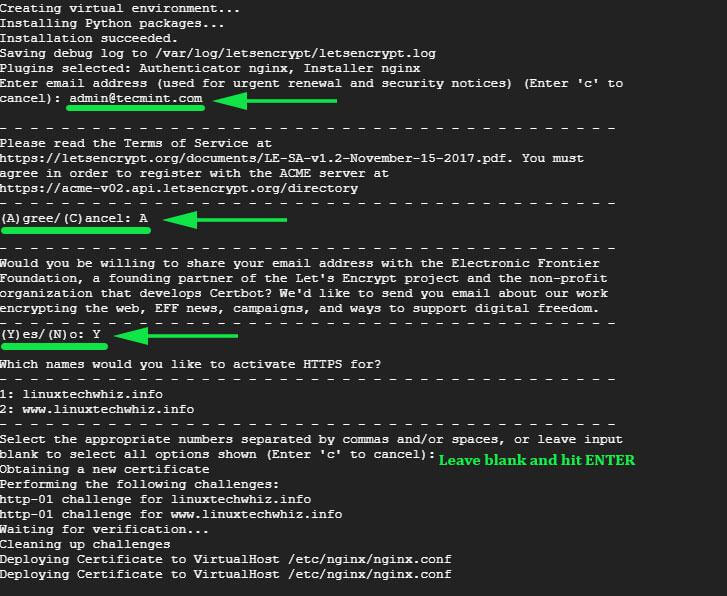The image size is (727, 596).
Task: Select the (A)gree/(C)ancel prompt line
Action: [x=74, y=218]
